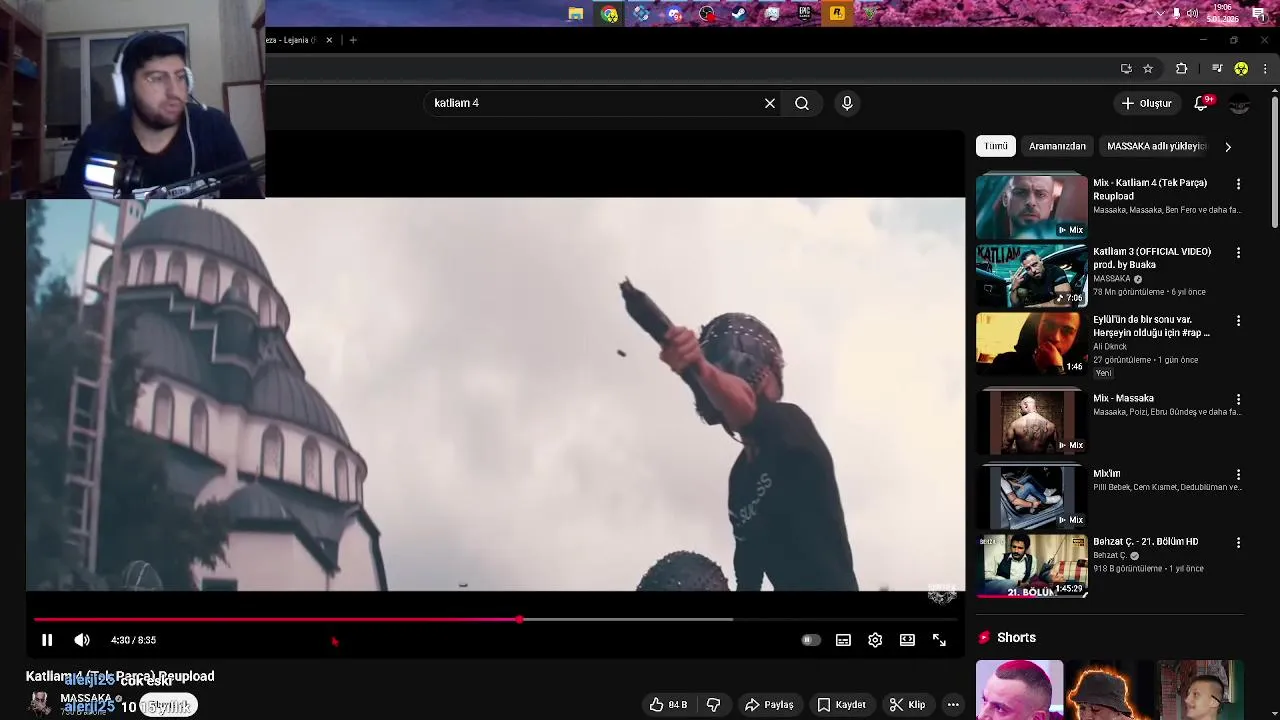Show hidden system tray icons
The image size is (1280, 720).
pyautogui.click(x=1160, y=13)
